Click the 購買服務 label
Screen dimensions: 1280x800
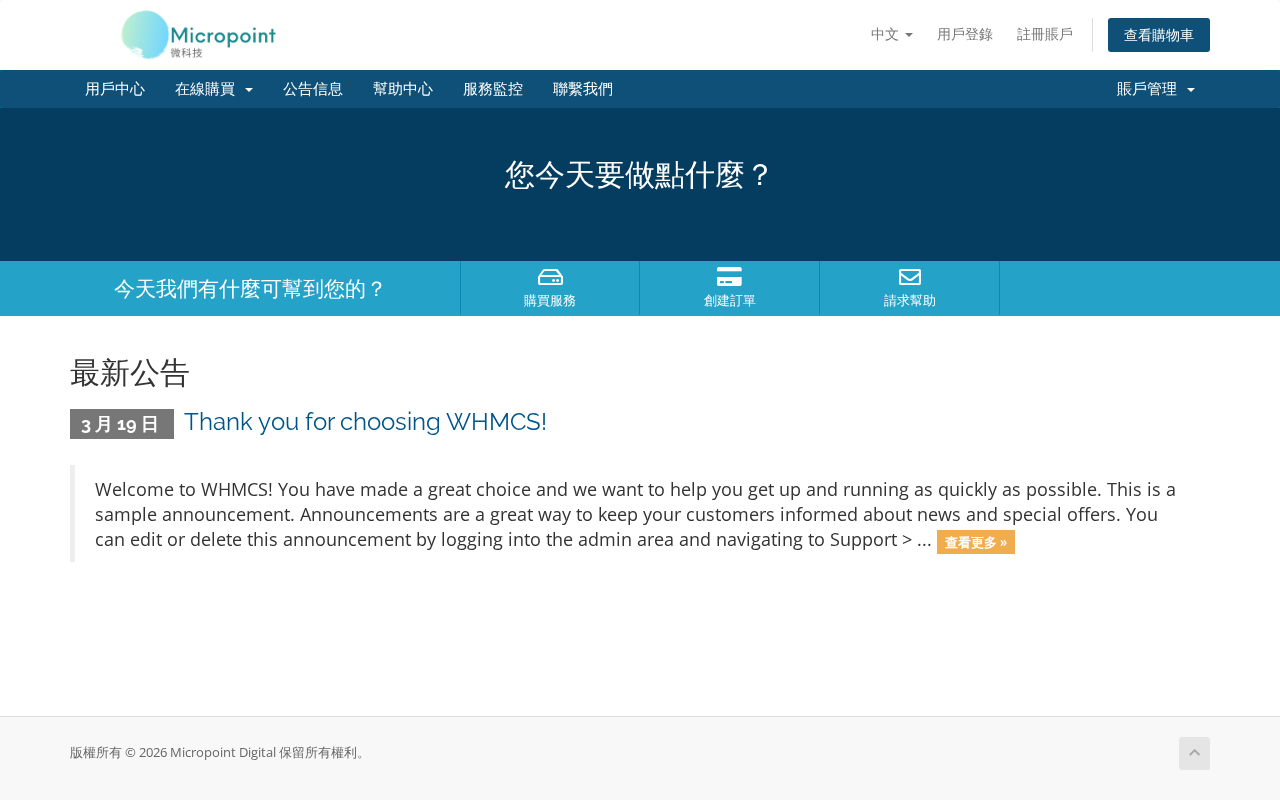[x=550, y=300]
